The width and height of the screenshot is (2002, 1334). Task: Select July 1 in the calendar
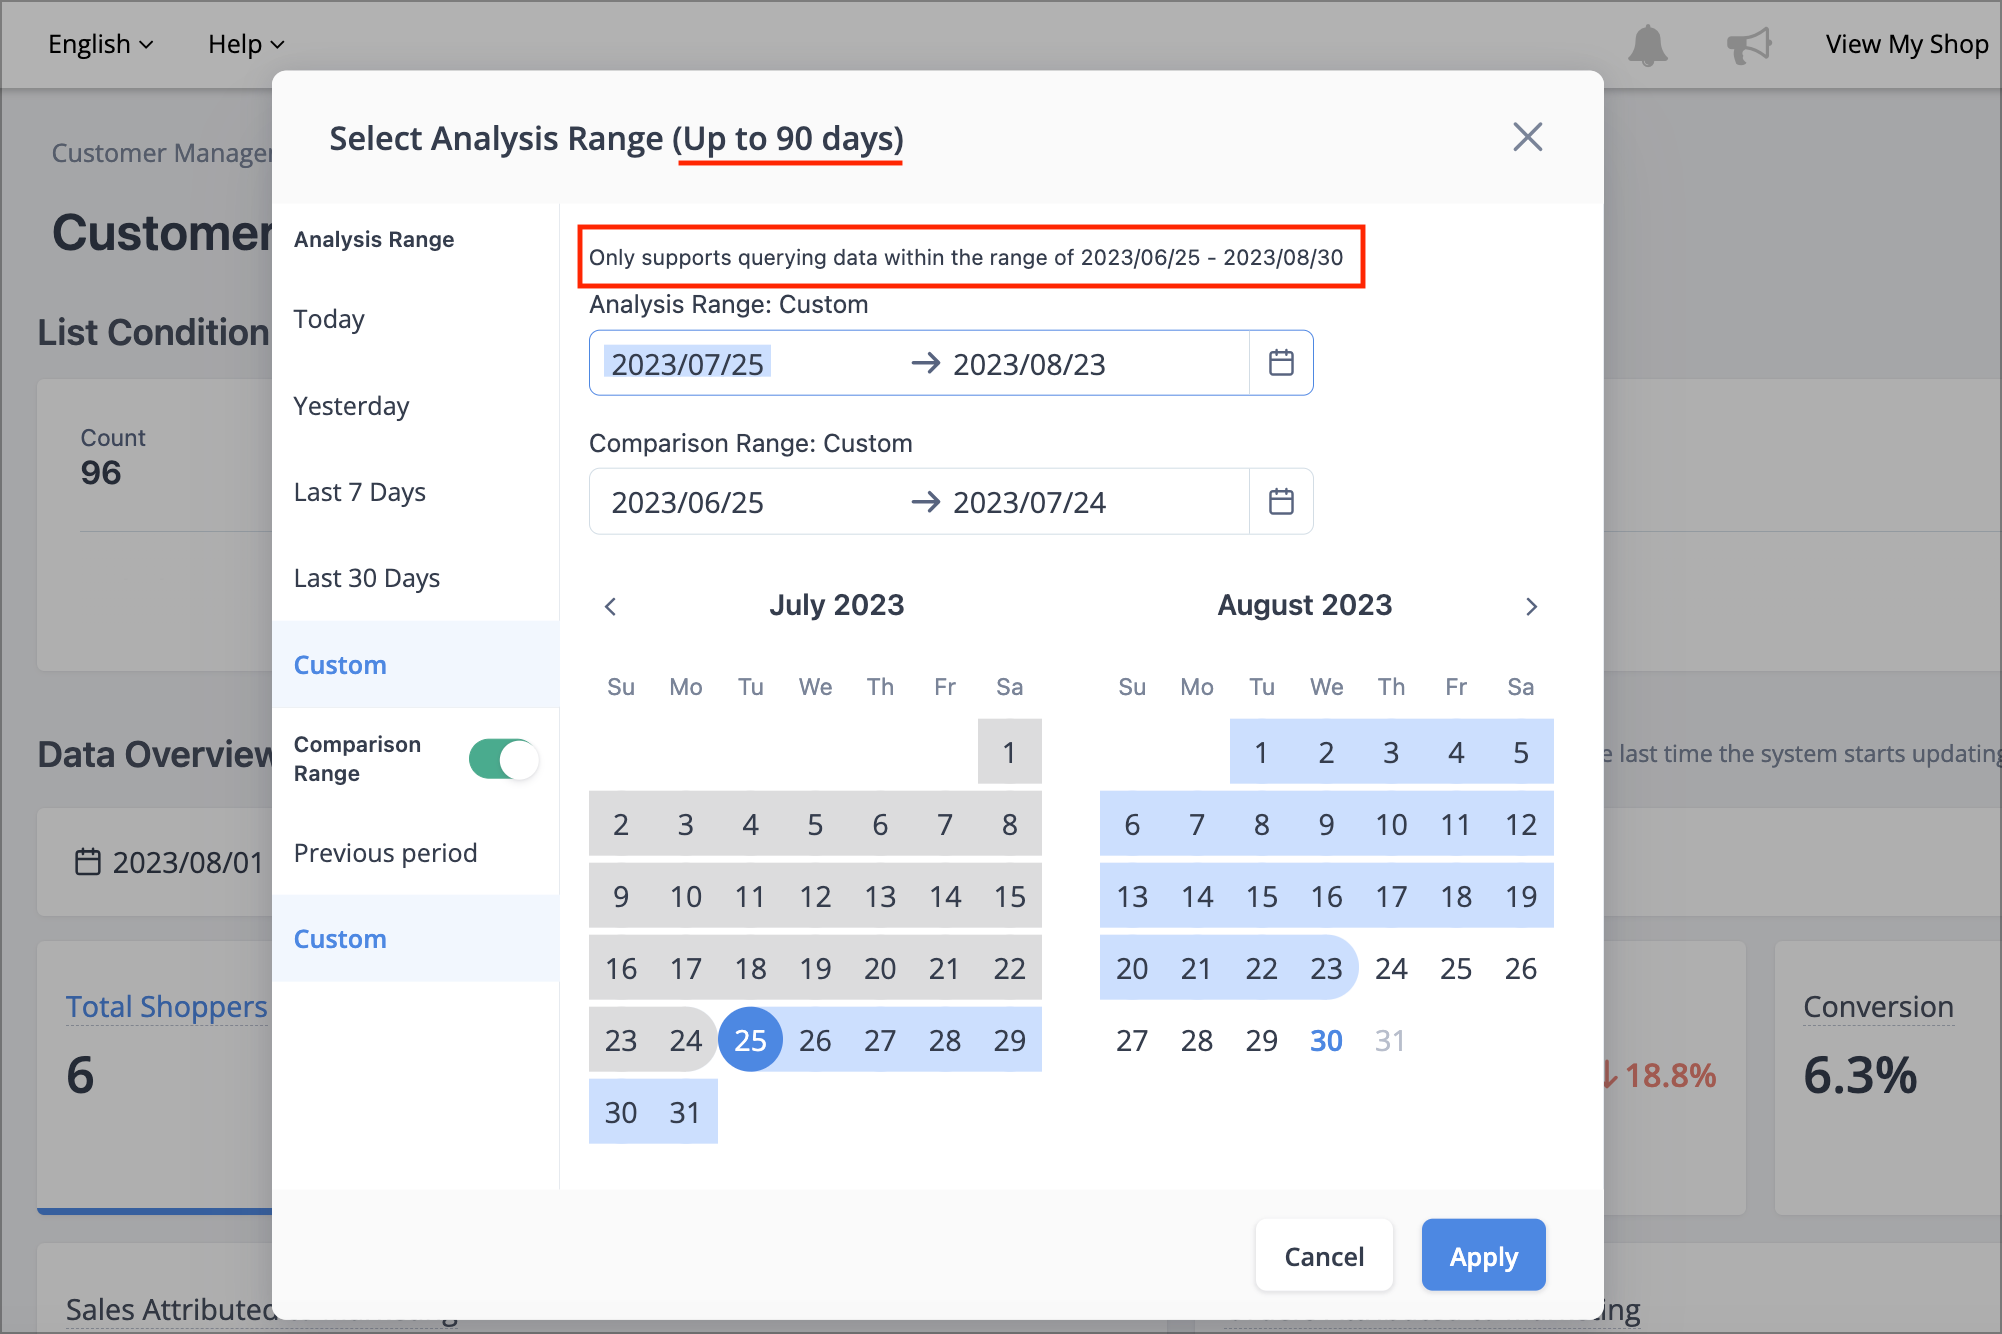click(1010, 752)
